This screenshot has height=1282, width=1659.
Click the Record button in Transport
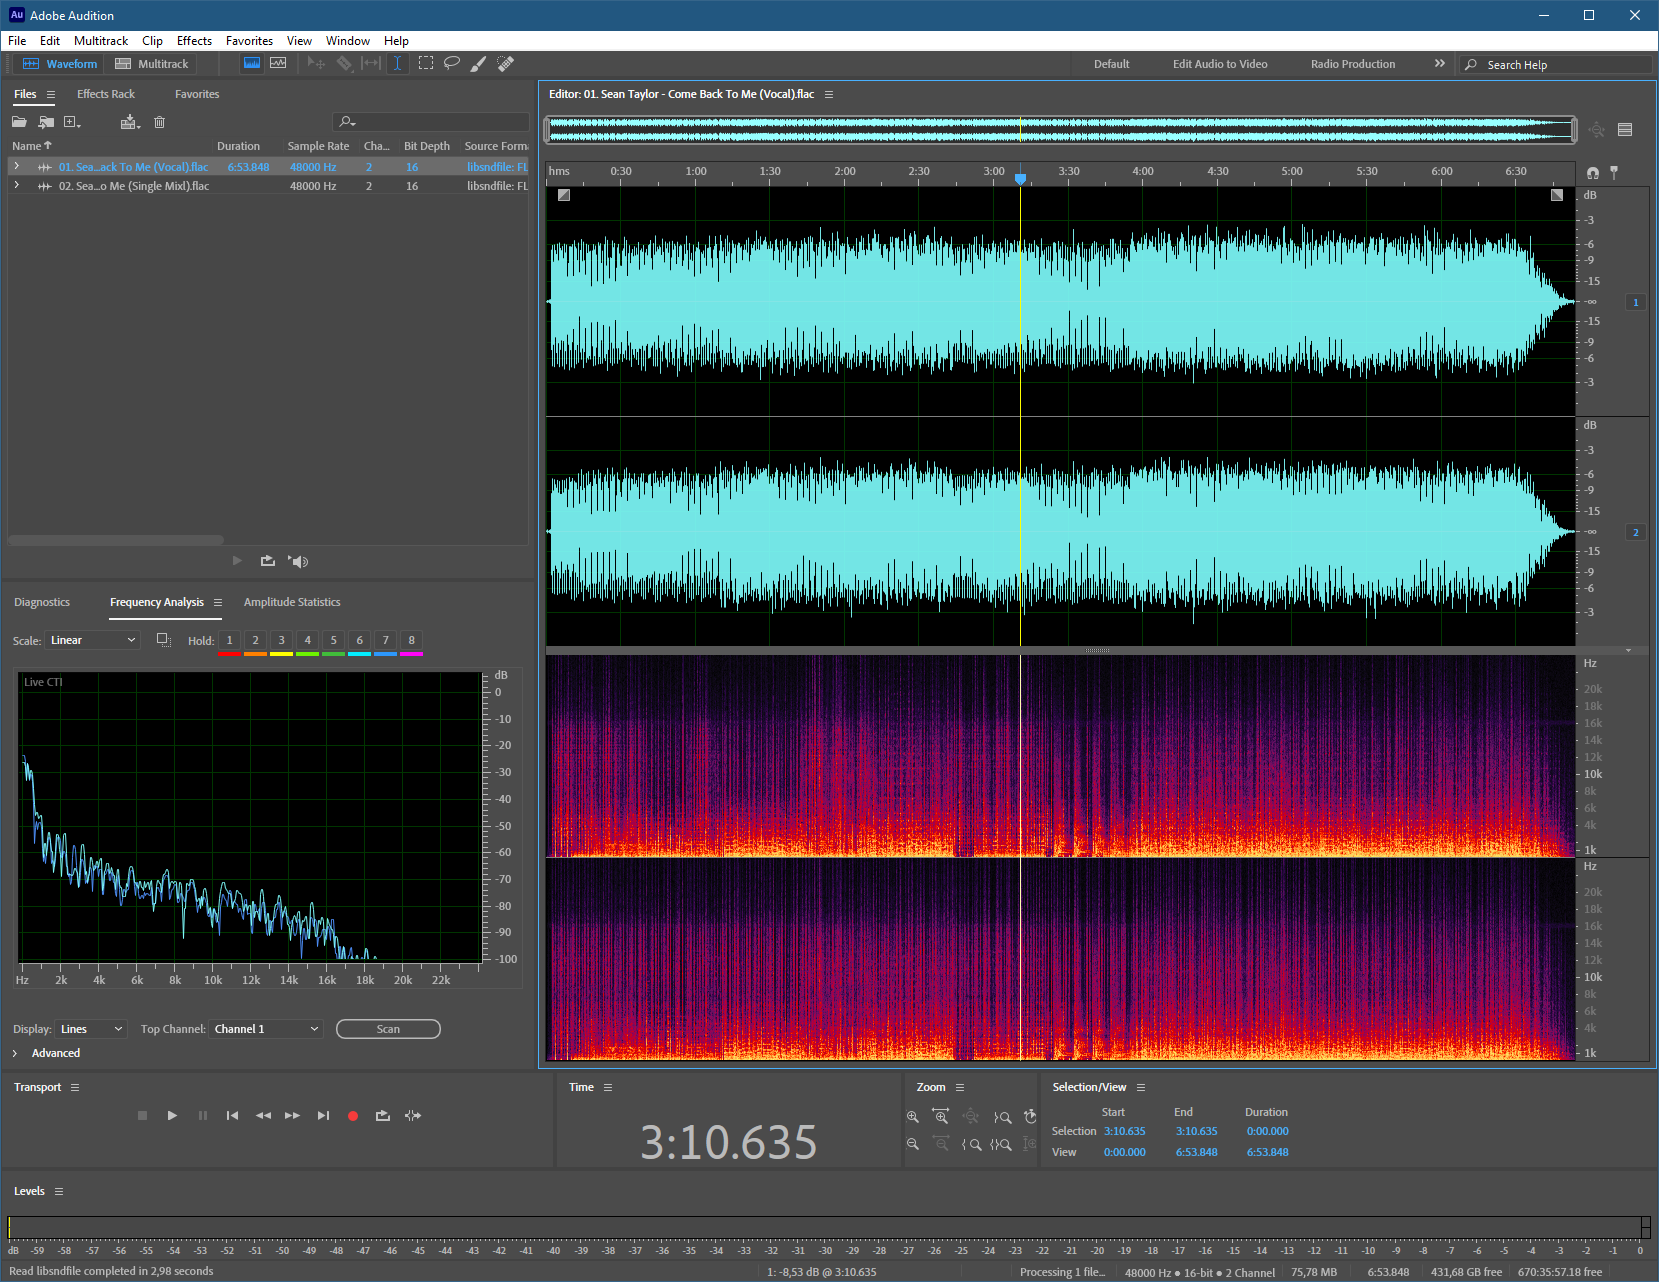click(x=353, y=1116)
